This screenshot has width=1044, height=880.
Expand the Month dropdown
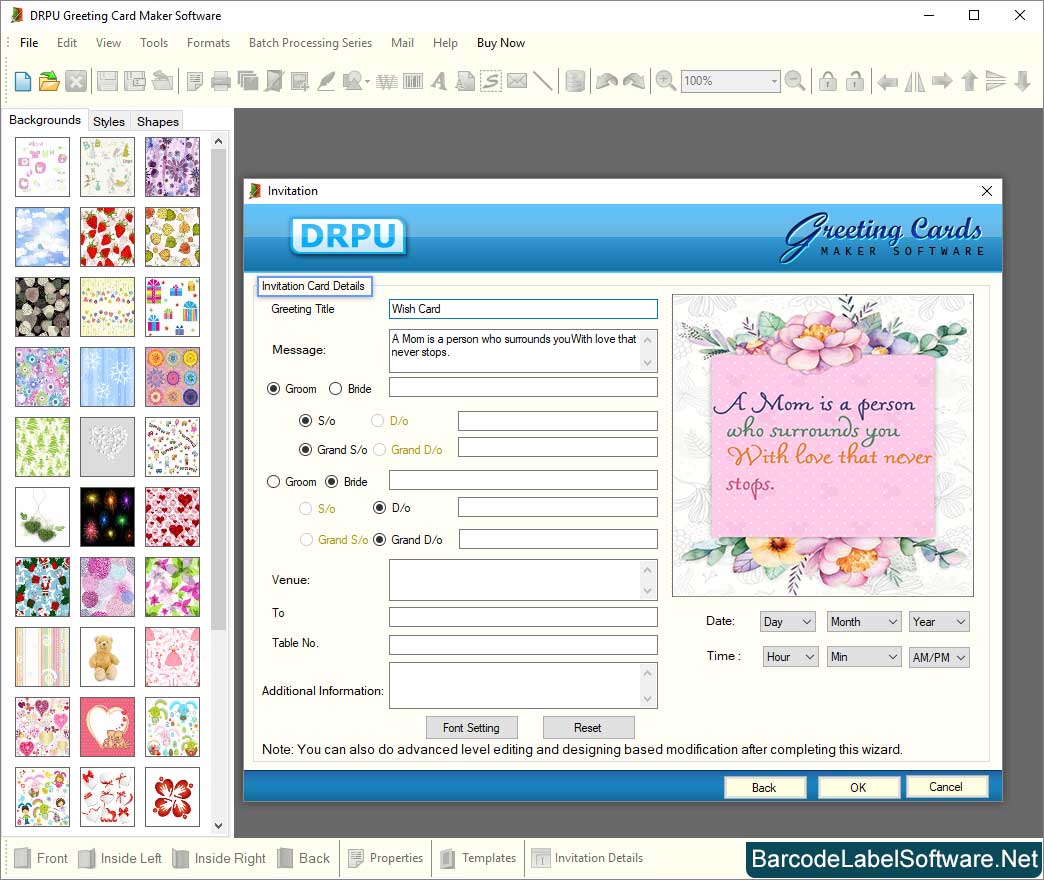pos(864,622)
